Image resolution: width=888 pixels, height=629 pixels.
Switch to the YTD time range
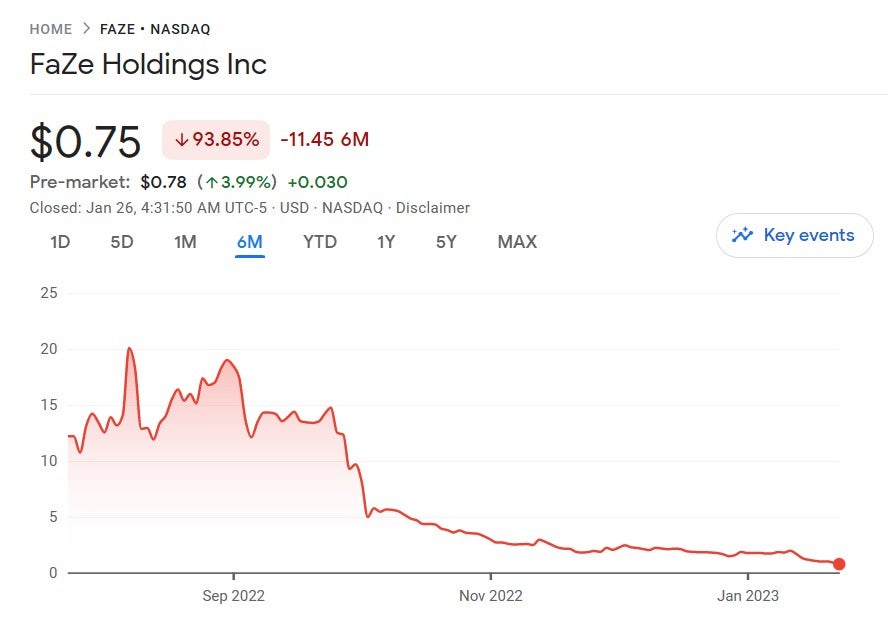click(320, 241)
